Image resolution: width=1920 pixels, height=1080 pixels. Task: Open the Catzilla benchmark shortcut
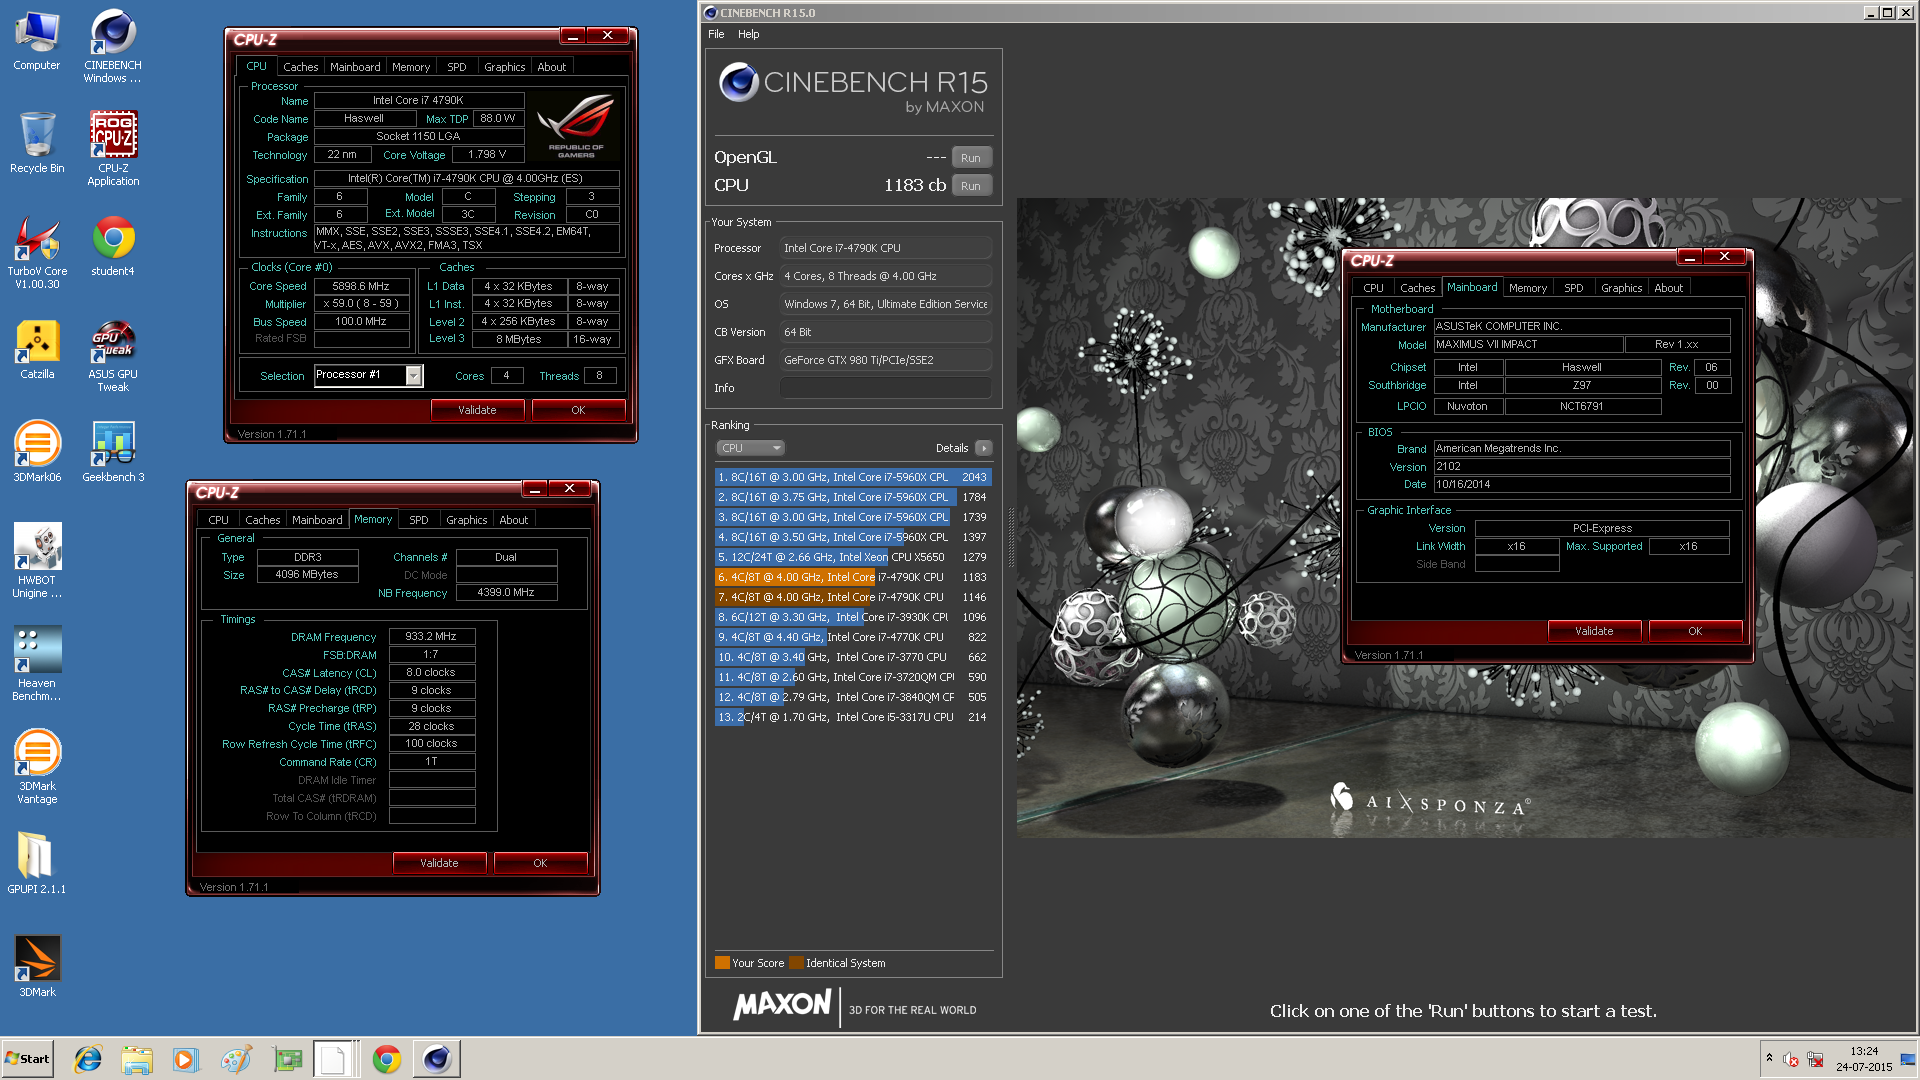(37, 349)
